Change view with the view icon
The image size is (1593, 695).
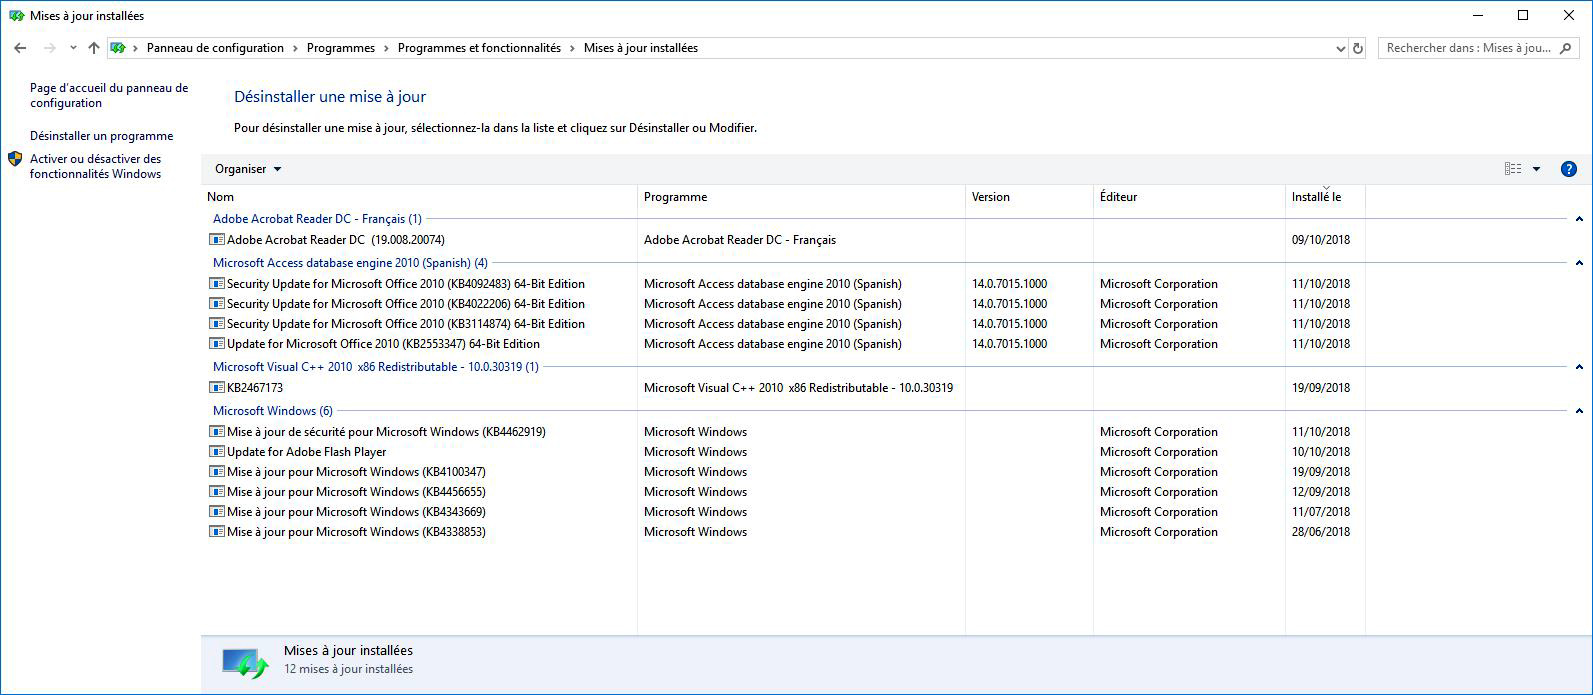point(1513,169)
